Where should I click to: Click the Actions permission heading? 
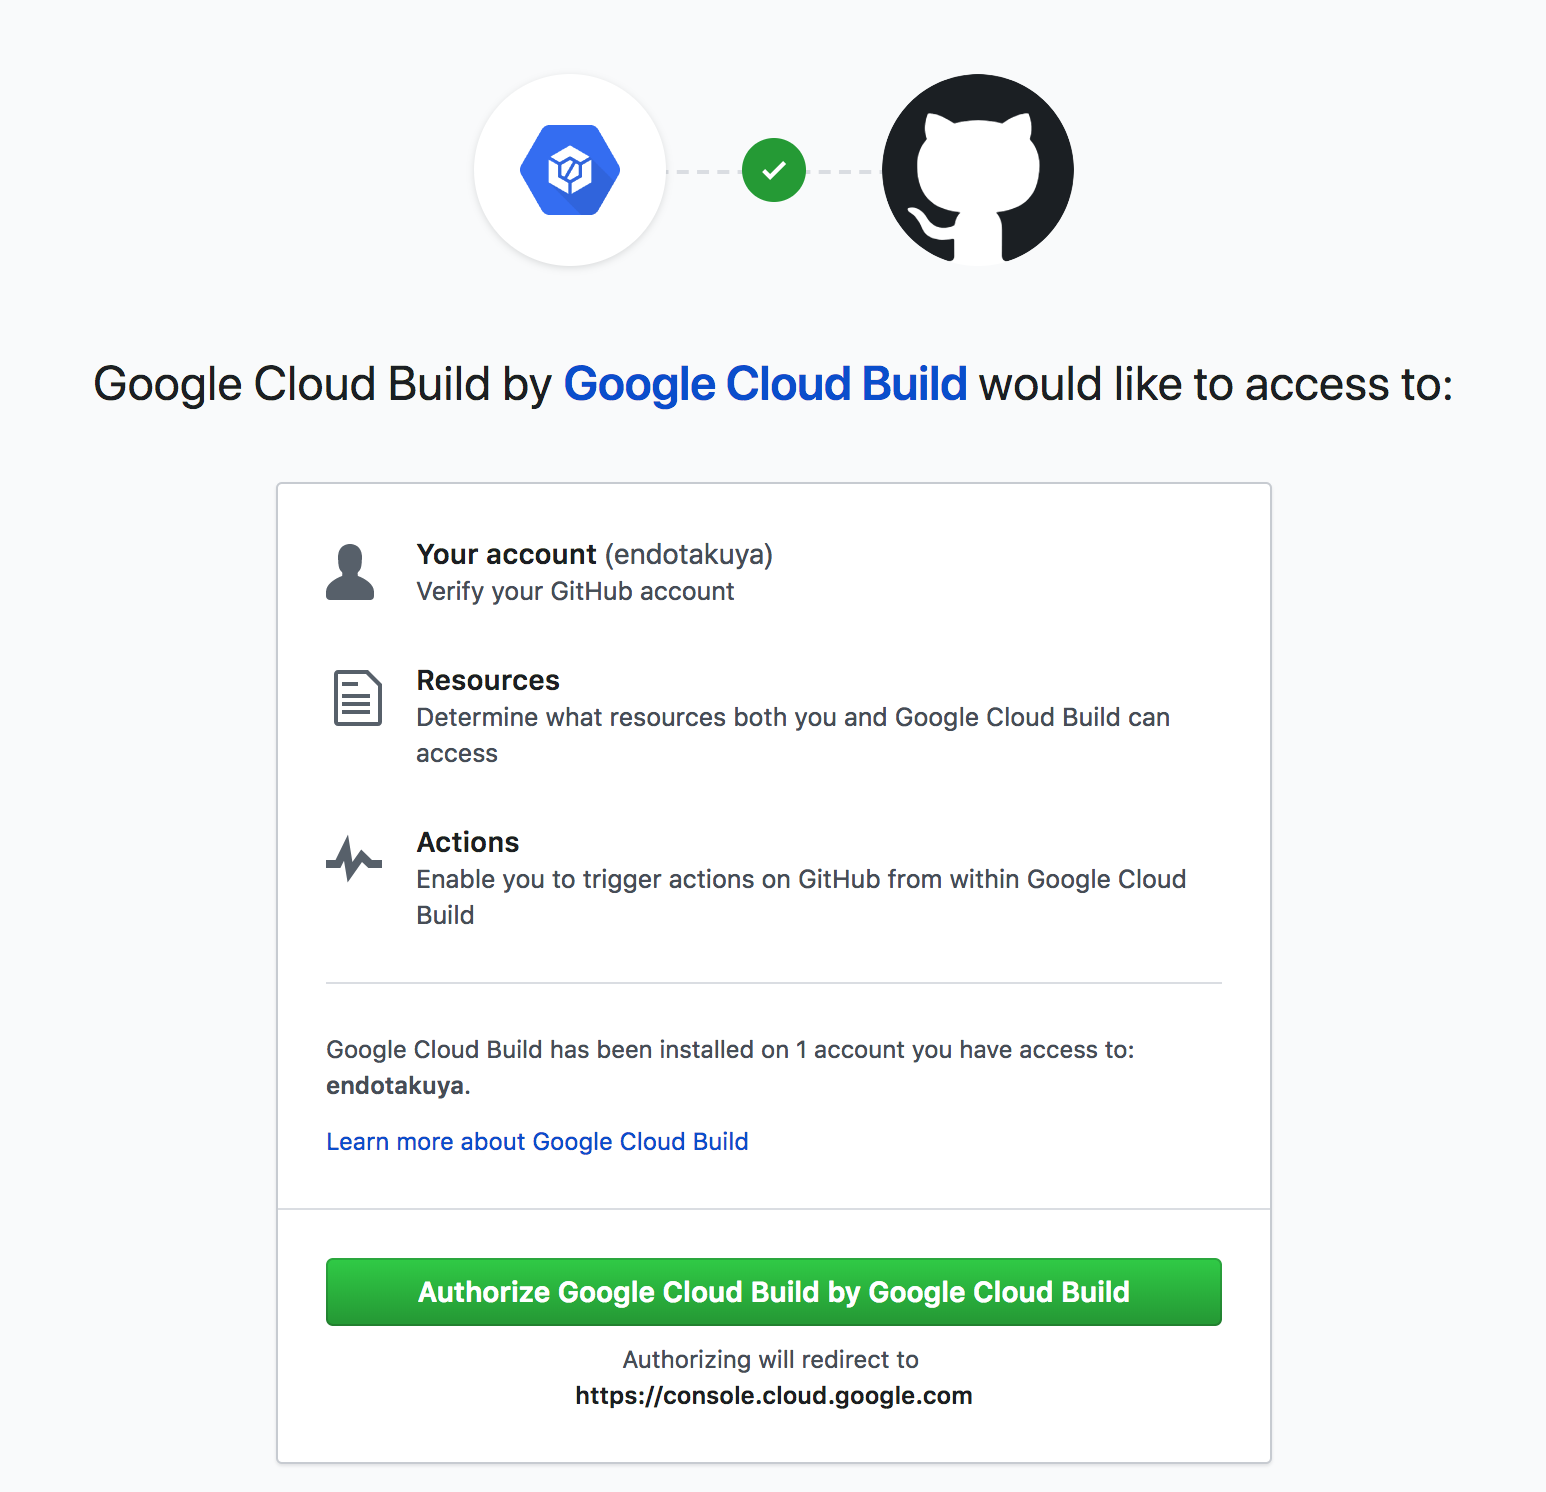click(x=468, y=842)
